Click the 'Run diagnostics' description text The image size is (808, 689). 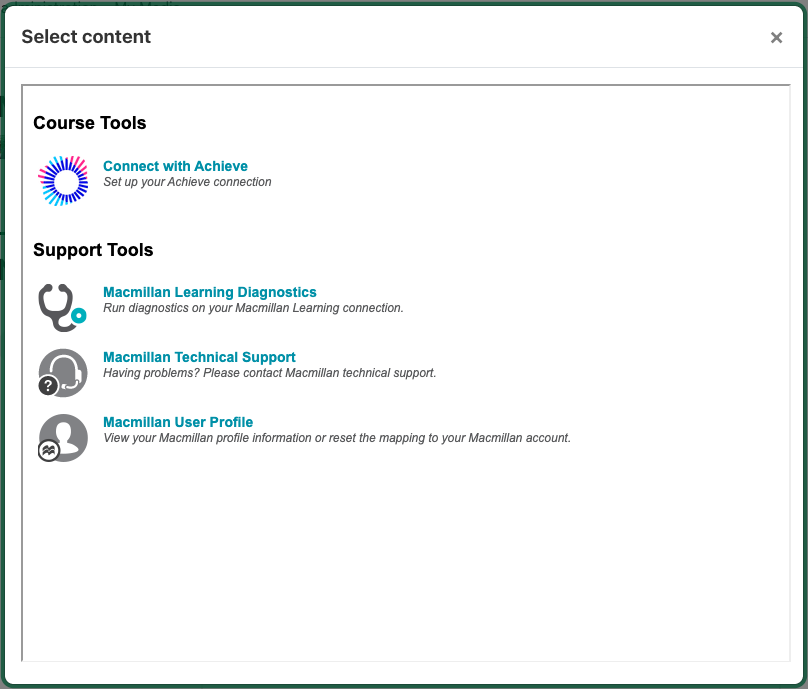pyautogui.click(x=253, y=308)
